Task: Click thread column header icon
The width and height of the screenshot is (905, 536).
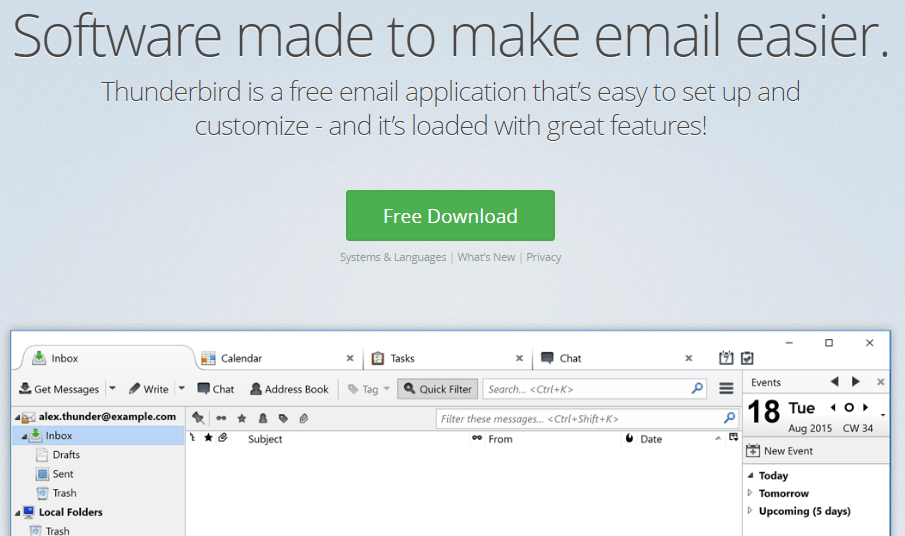Action: (192, 438)
